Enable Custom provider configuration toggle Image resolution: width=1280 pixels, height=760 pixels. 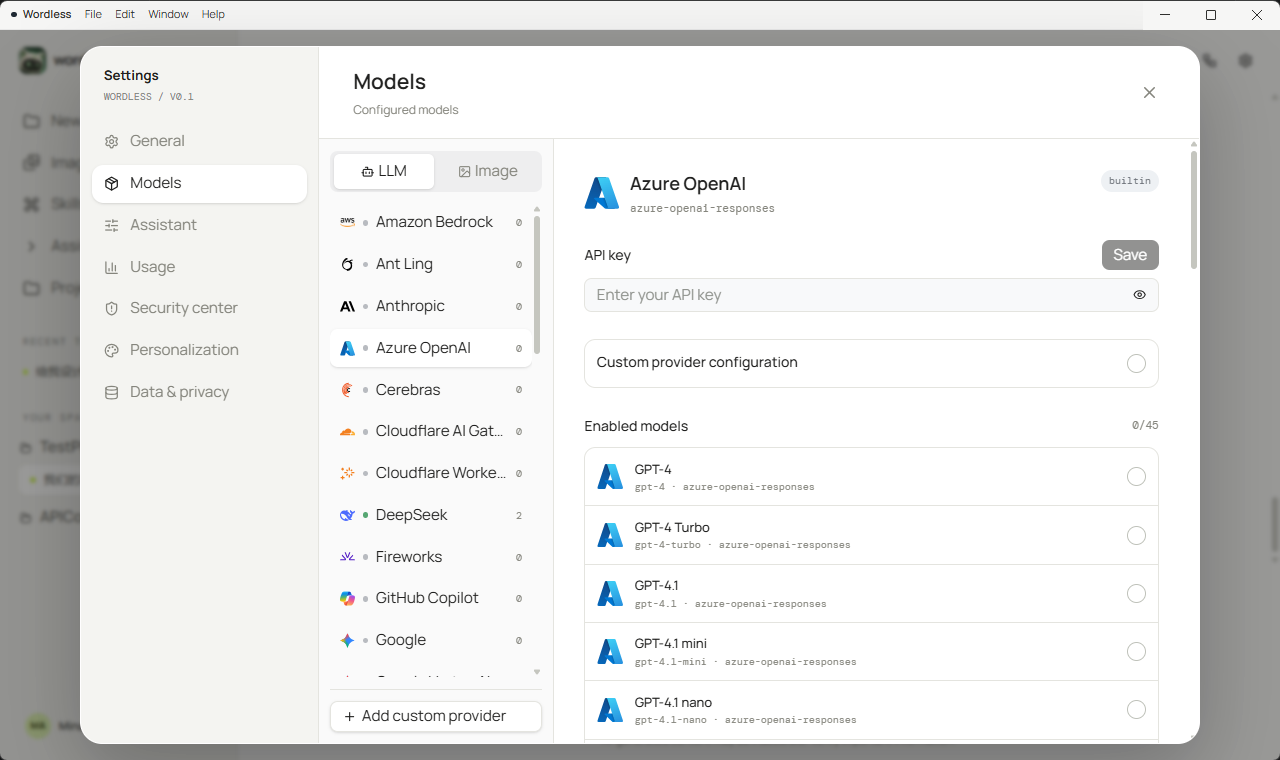pyautogui.click(x=1136, y=363)
